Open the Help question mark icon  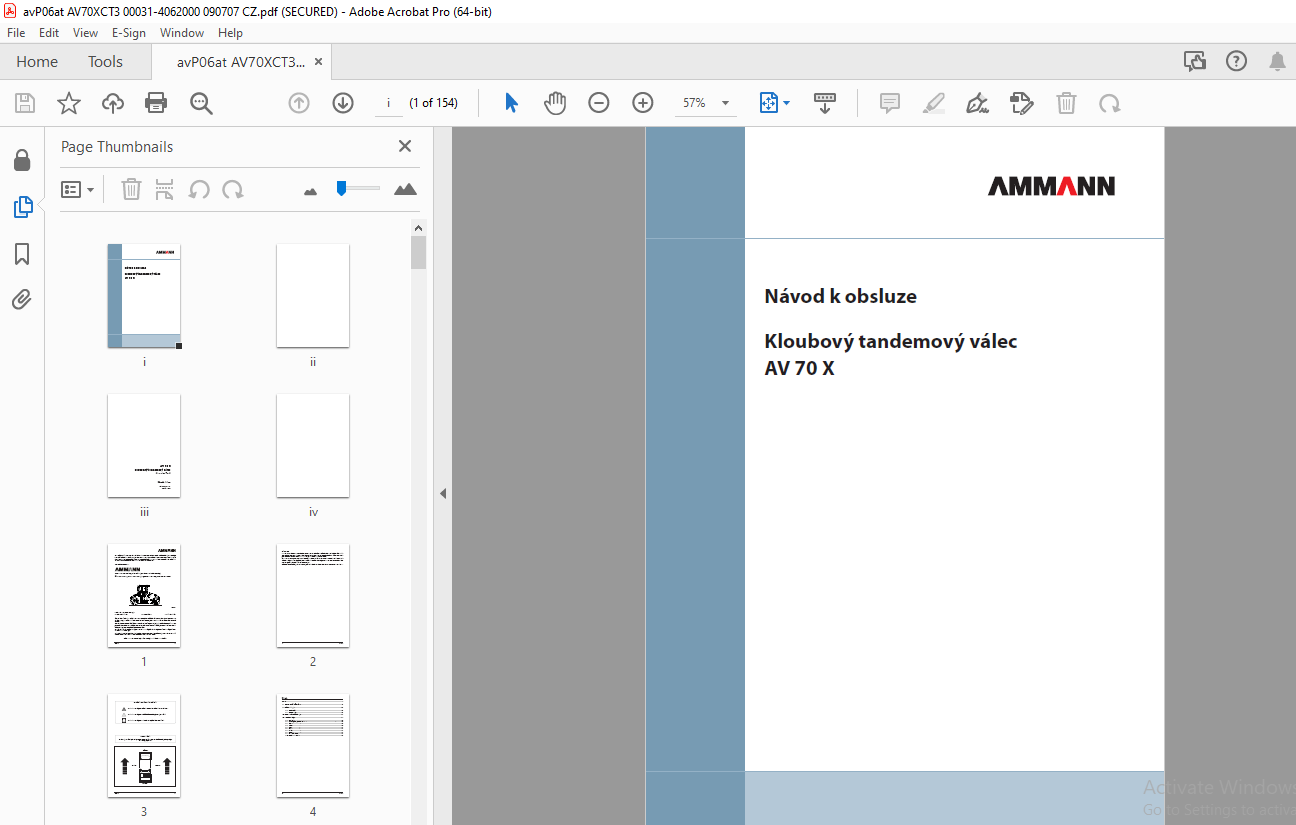pyautogui.click(x=1236, y=61)
